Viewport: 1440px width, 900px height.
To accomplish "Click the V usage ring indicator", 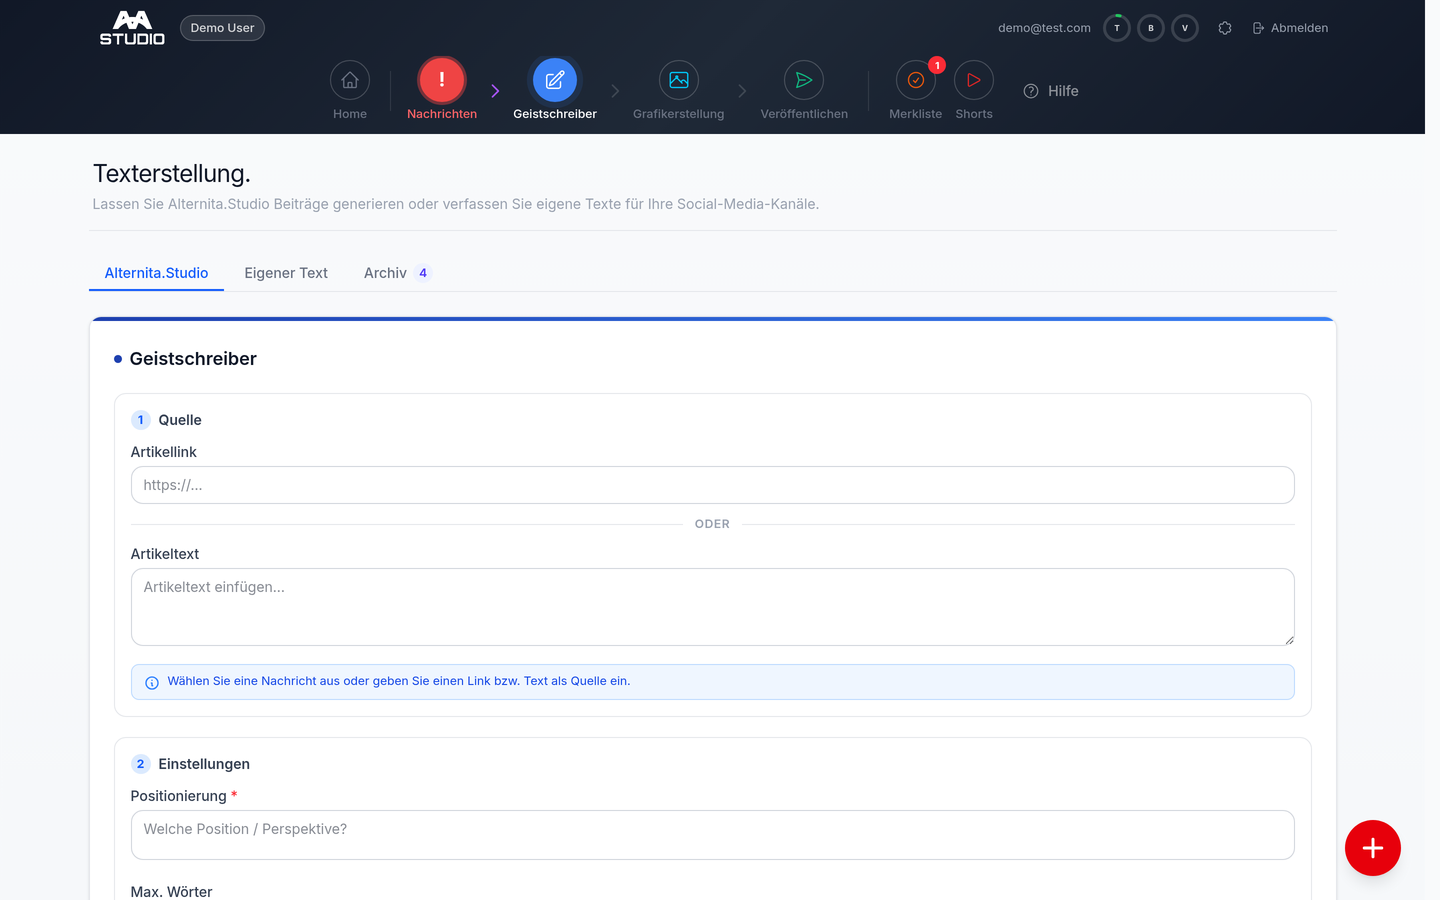I will click(1185, 28).
